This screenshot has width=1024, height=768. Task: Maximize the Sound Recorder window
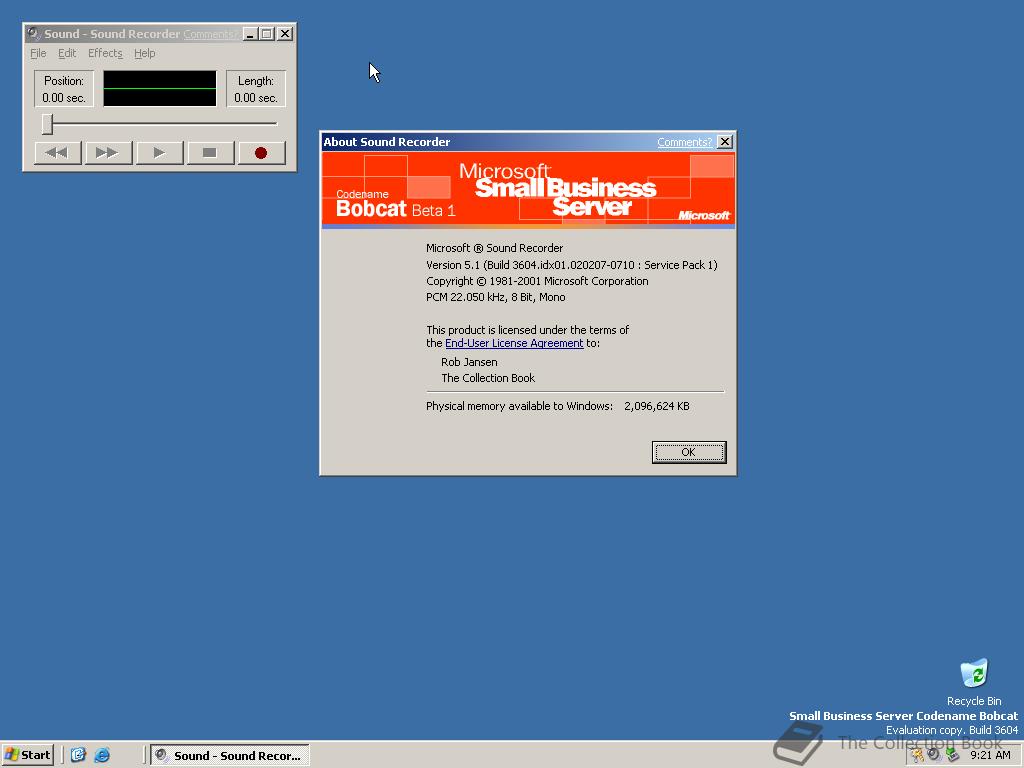(266, 33)
